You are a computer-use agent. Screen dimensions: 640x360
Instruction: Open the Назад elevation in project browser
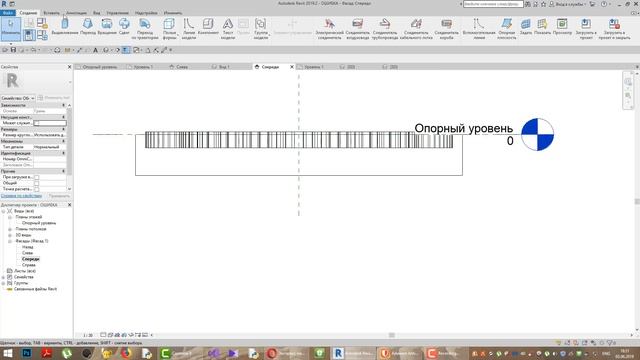pos(28,247)
